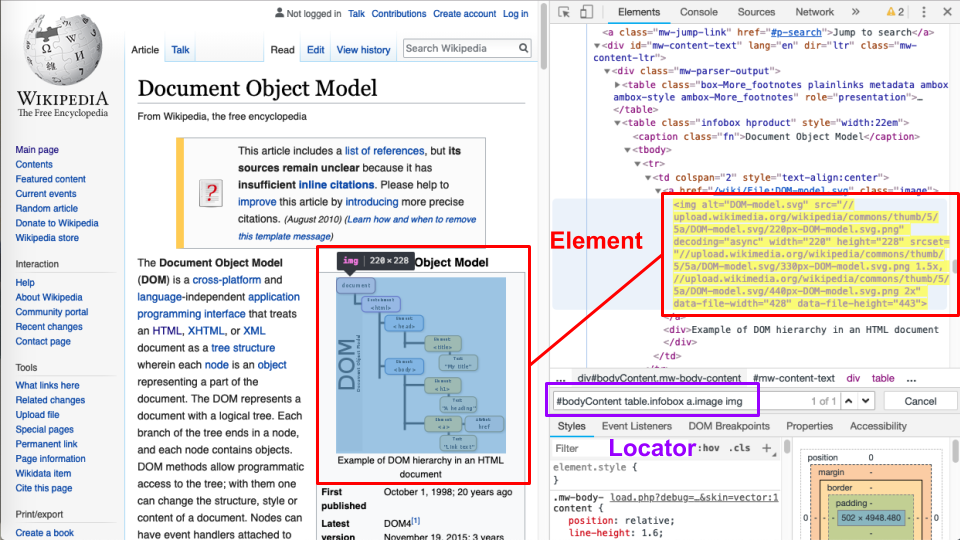Show more DevTools tabs chevron
This screenshot has width=960, height=540.
coord(855,12)
